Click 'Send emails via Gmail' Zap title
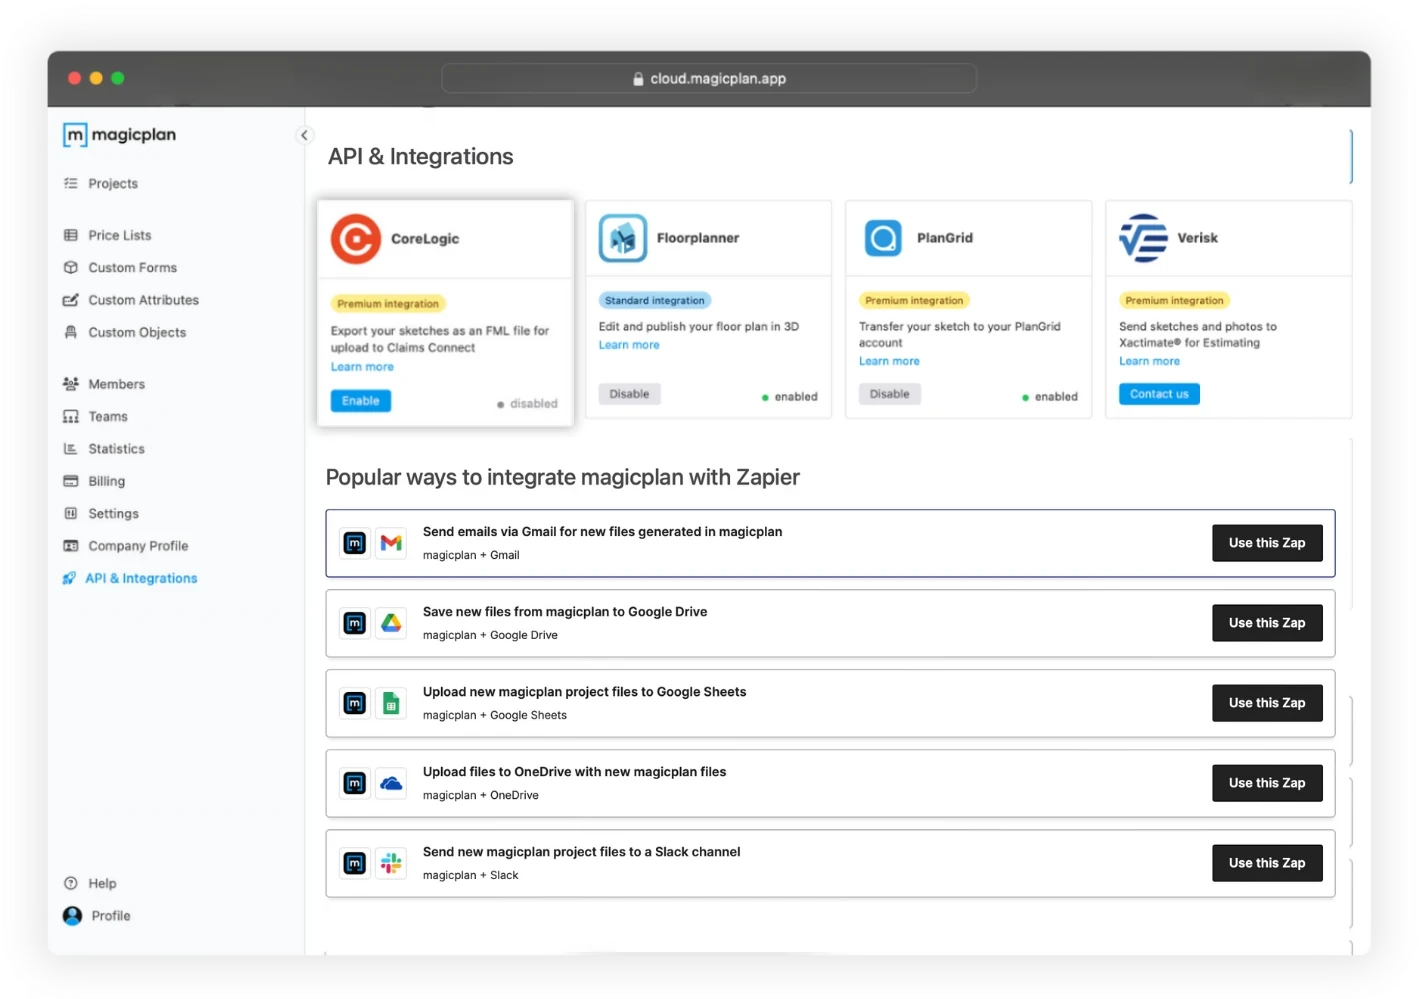The image size is (1419, 999). point(602,532)
